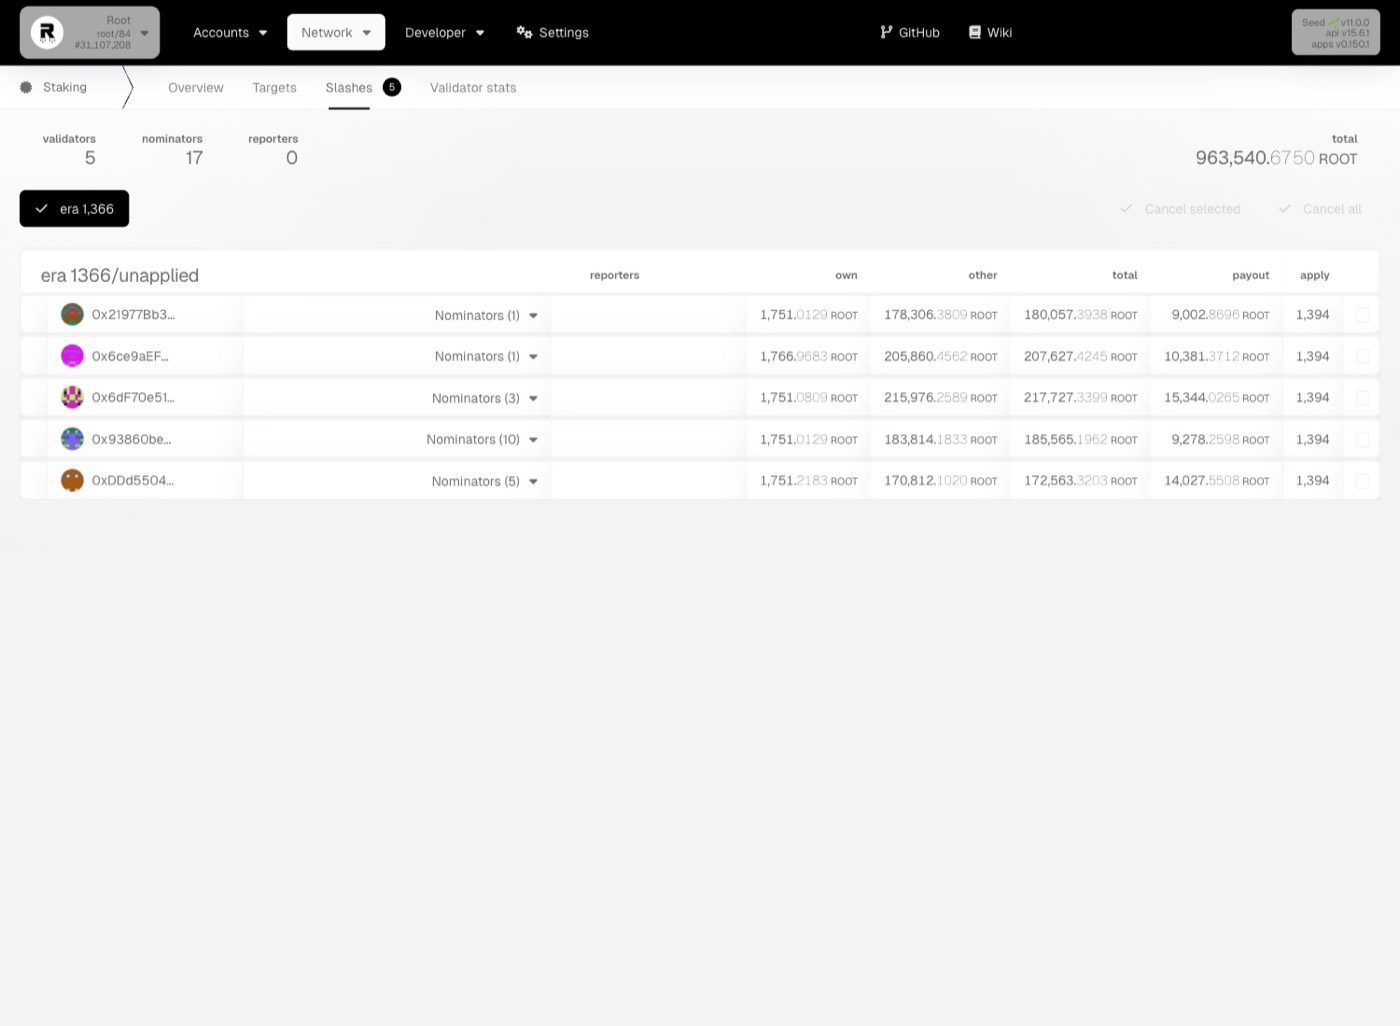The height and width of the screenshot is (1026, 1400).
Task: Select slash checkbox for 0xDDd5504
Action: pos(1362,481)
